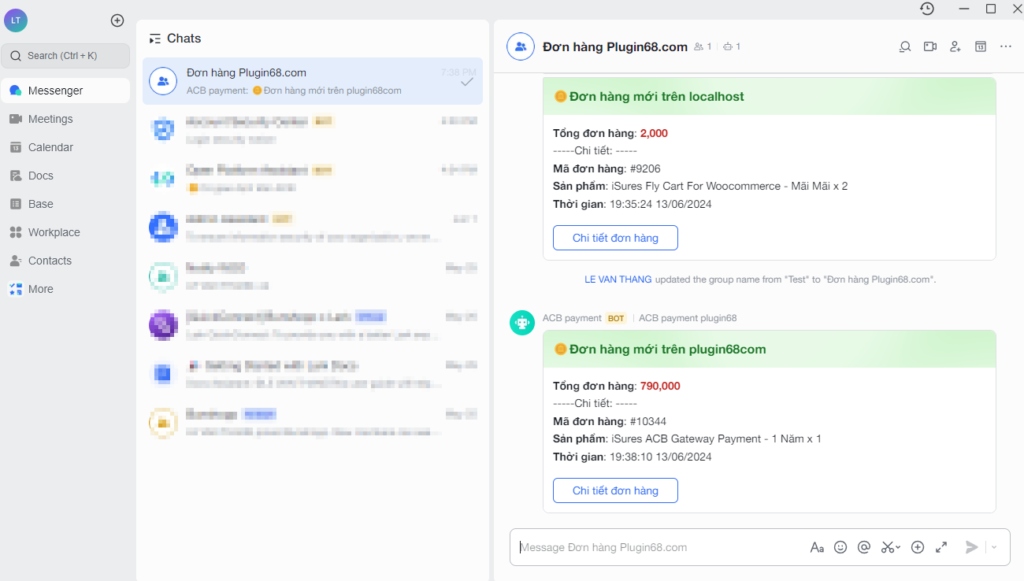Open bot count icon in header
The width and height of the screenshot is (1024, 581).
[731, 47]
